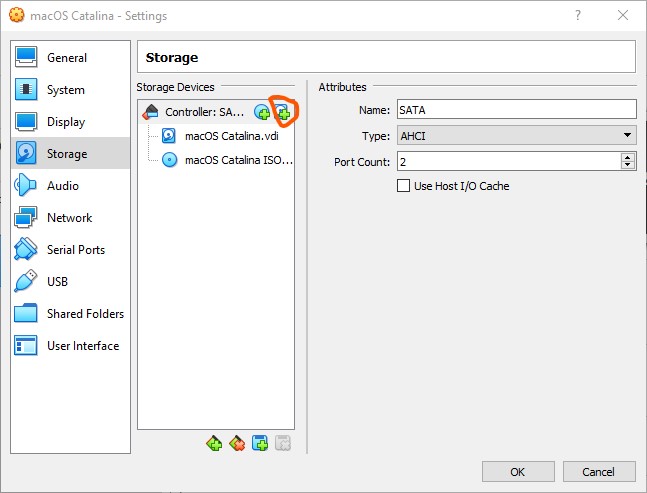647x493 pixels.
Task: Select the Storage settings category
Action: coord(70,153)
